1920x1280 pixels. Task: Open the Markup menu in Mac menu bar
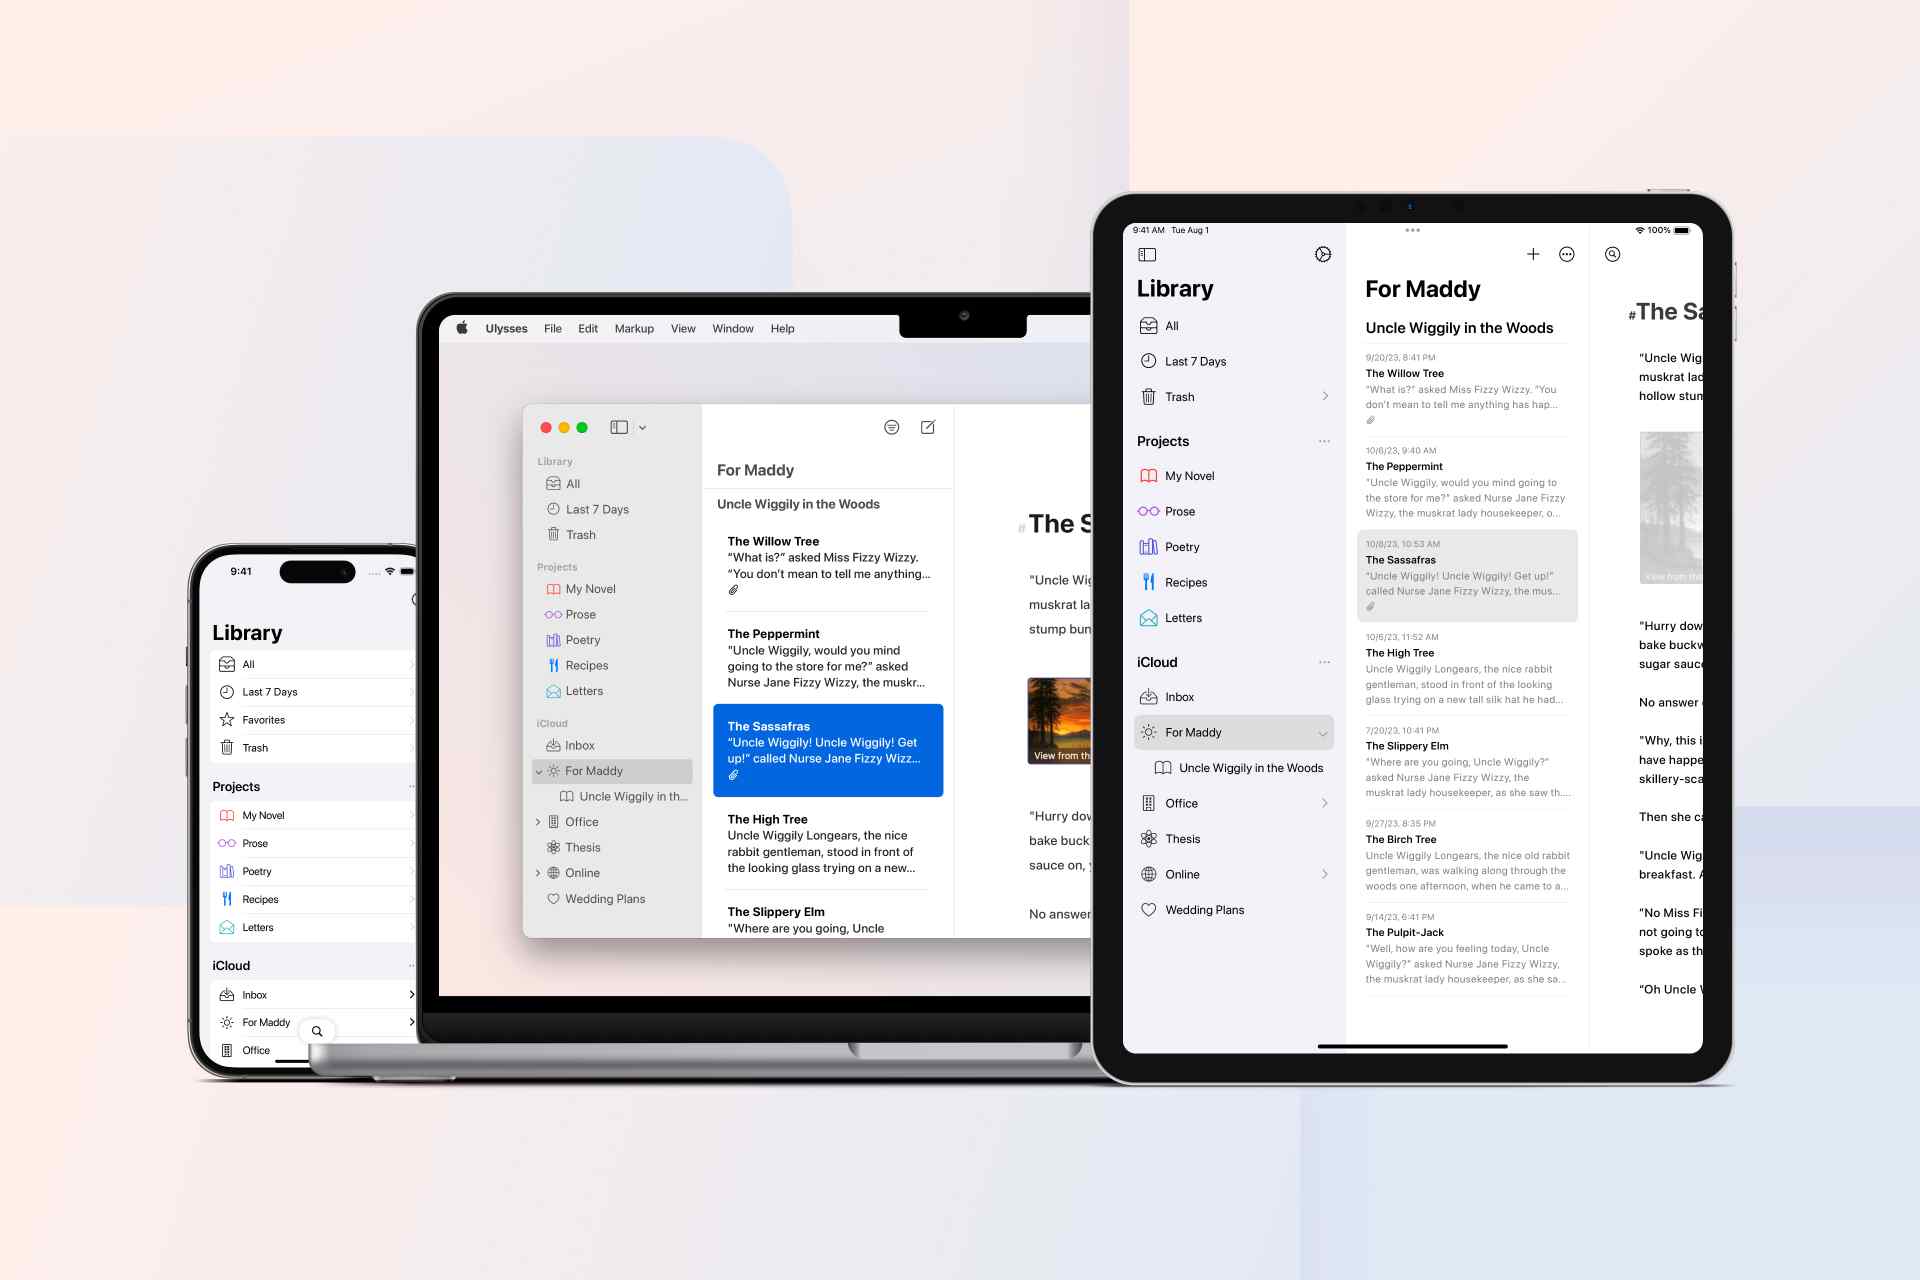pyautogui.click(x=634, y=327)
